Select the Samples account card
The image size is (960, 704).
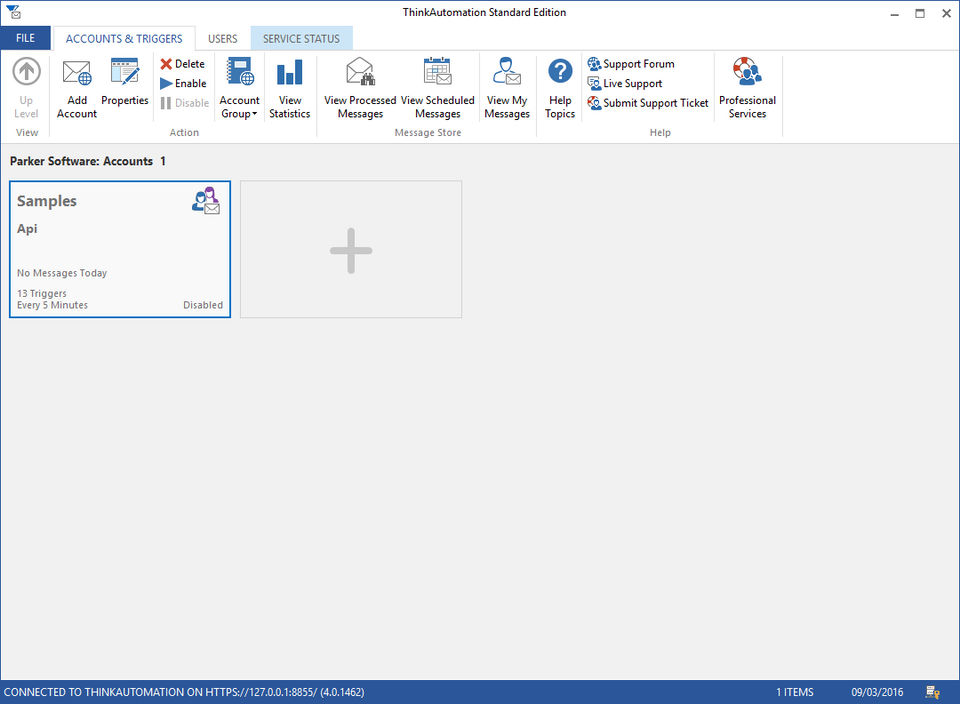pos(120,249)
